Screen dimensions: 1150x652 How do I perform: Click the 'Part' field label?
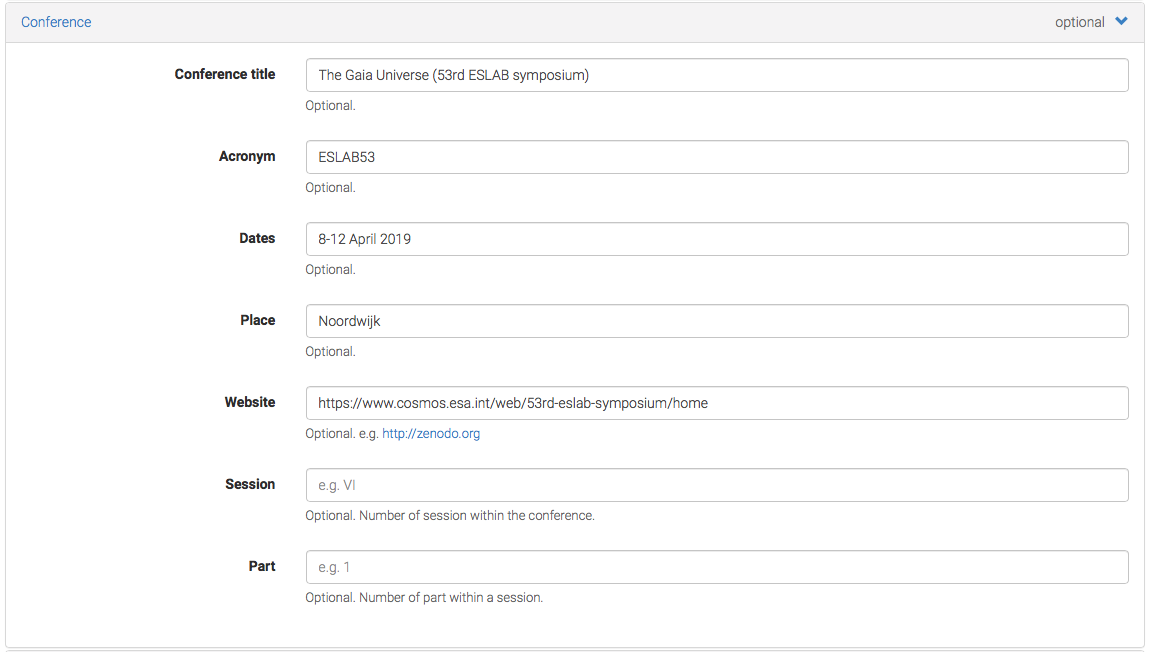tap(262, 567)
